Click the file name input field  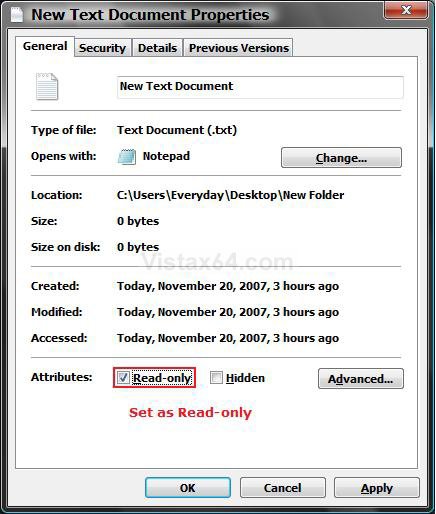pyautogui.click(x=260, y=87)
